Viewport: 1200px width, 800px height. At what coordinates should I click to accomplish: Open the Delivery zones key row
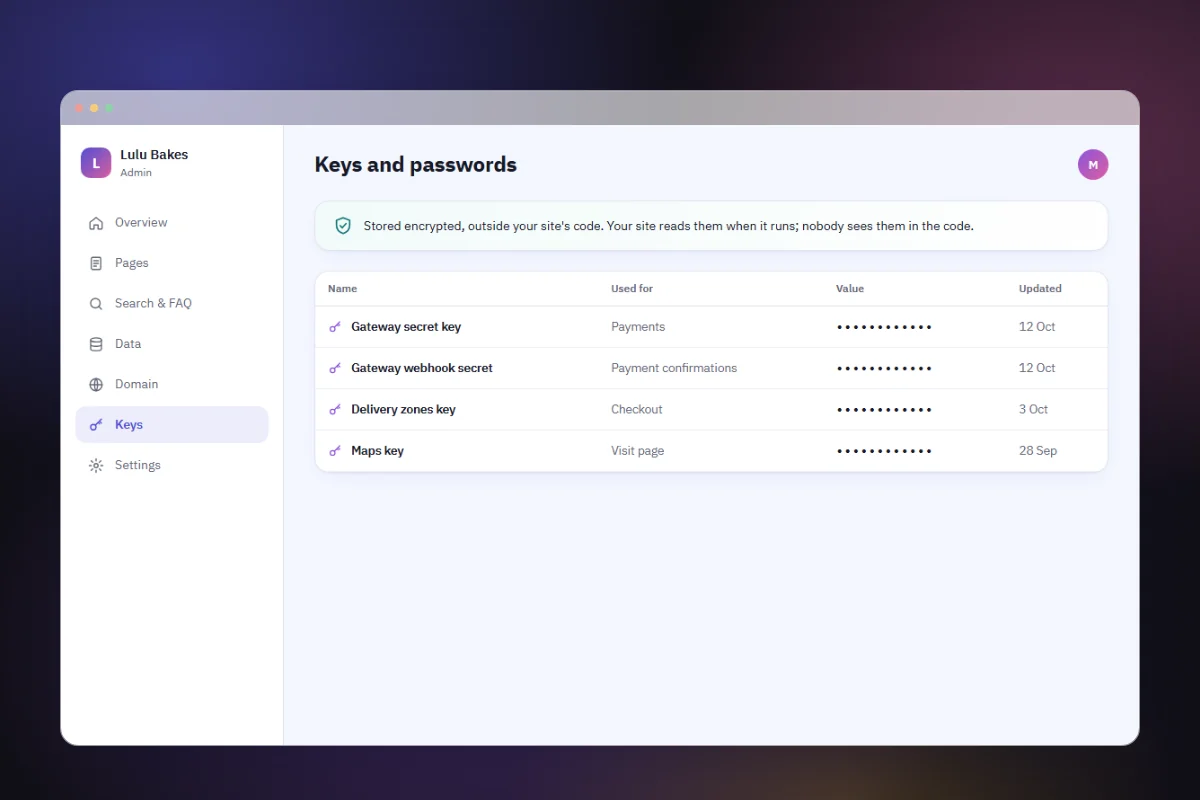click(711, 410)
